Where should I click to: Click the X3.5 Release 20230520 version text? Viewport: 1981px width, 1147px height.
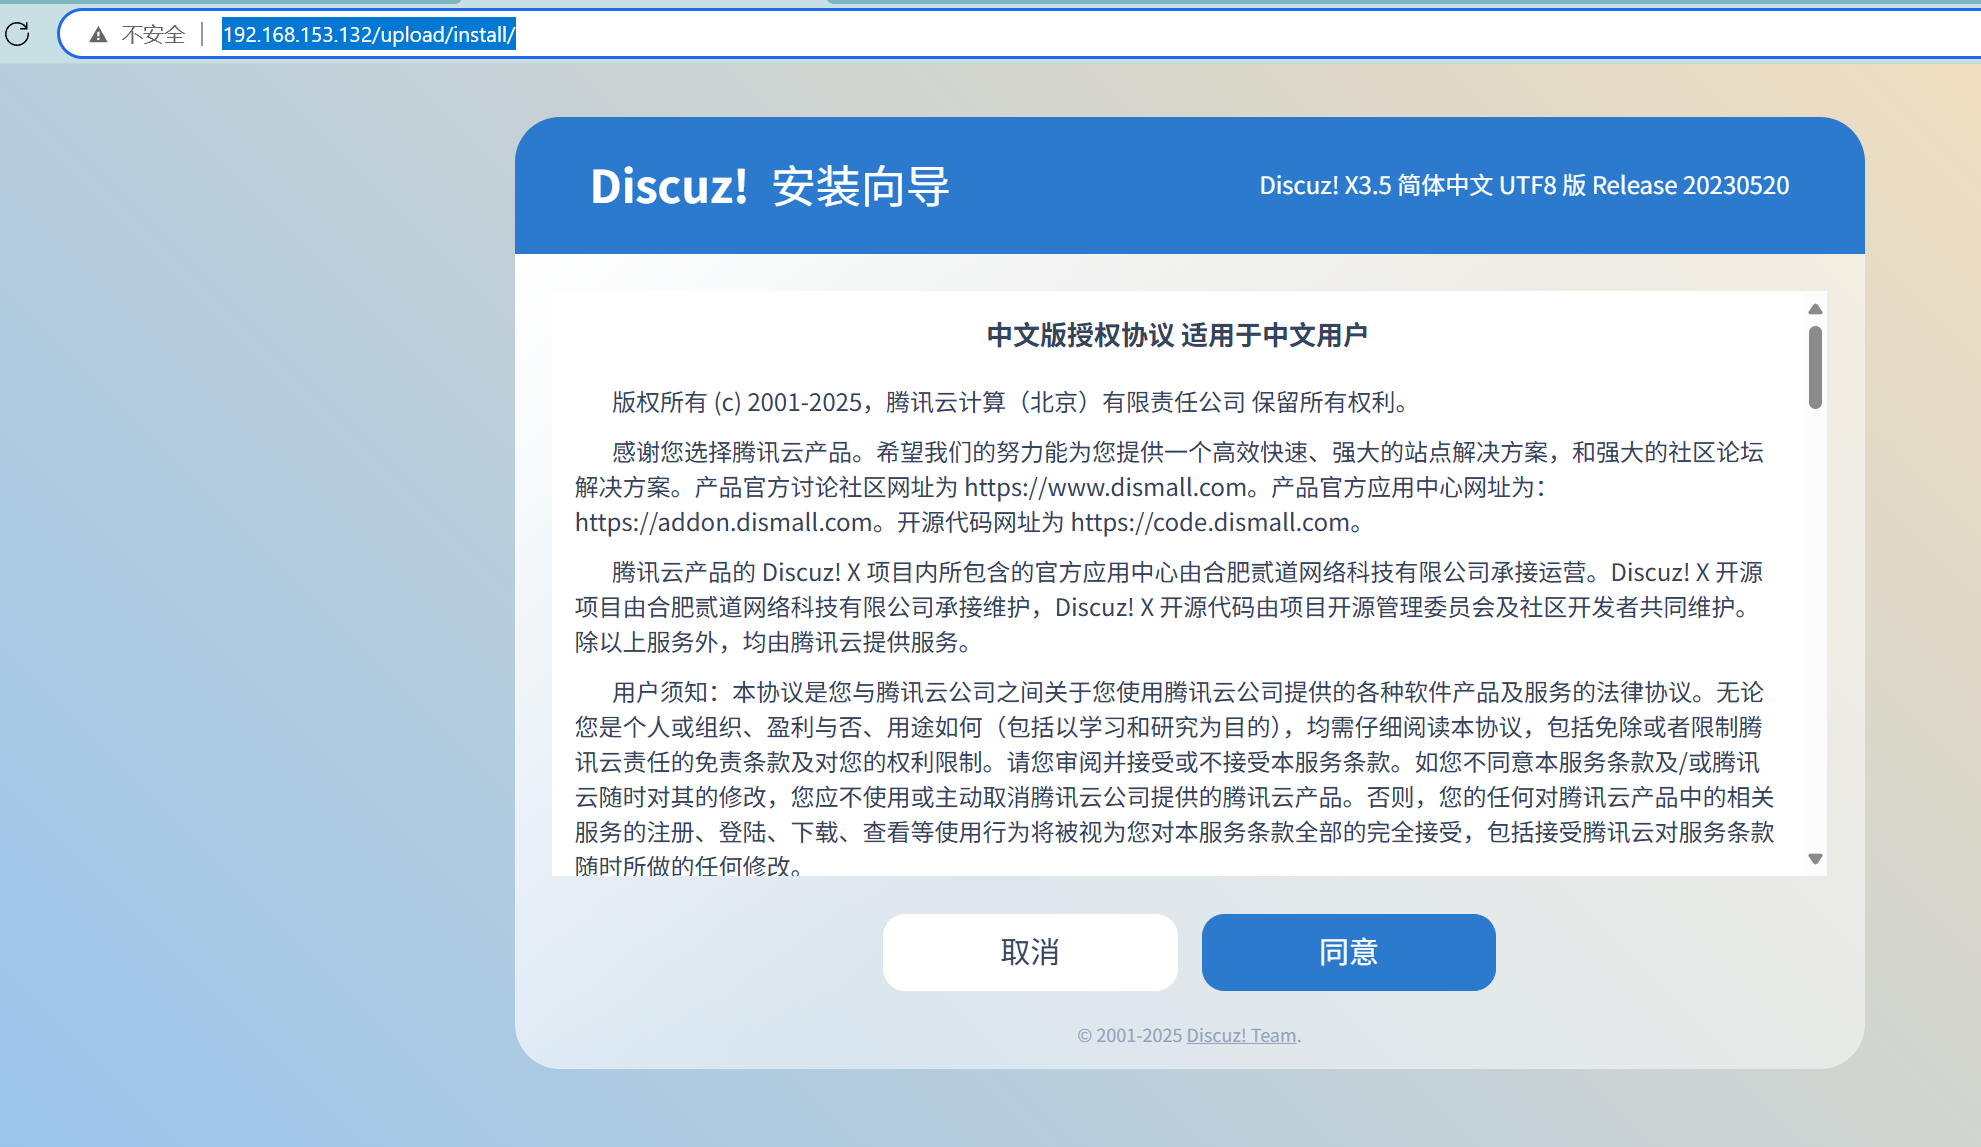1523,186
